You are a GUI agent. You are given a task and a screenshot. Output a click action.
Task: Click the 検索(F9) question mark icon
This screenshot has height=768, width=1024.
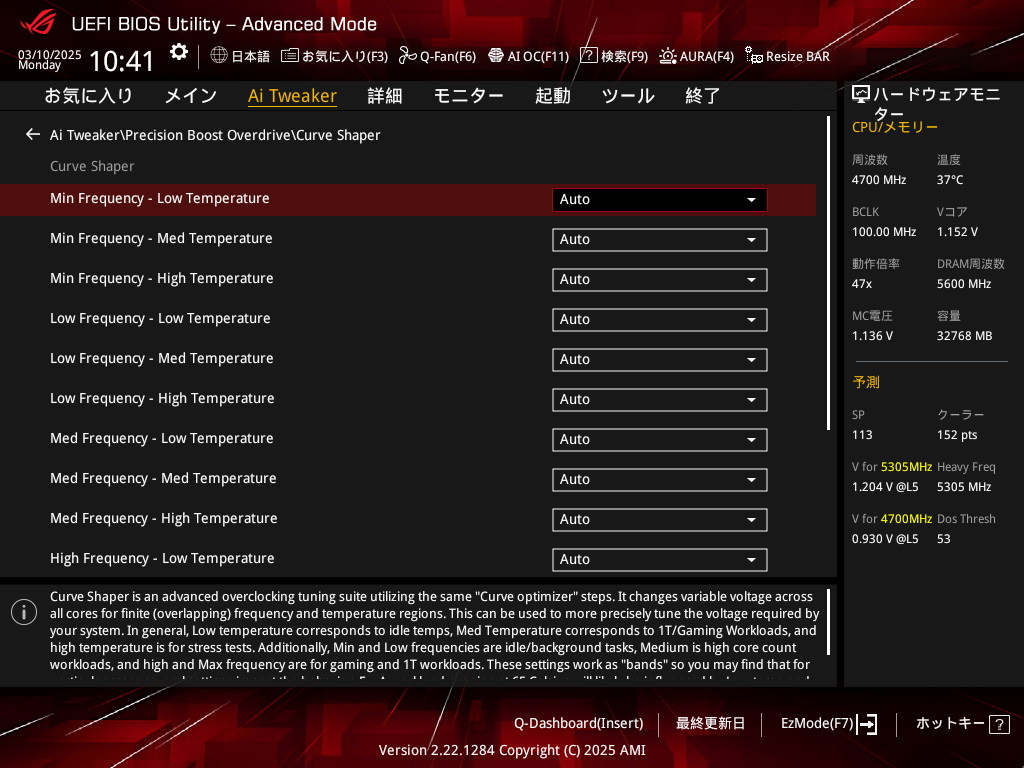pos(588,56)
